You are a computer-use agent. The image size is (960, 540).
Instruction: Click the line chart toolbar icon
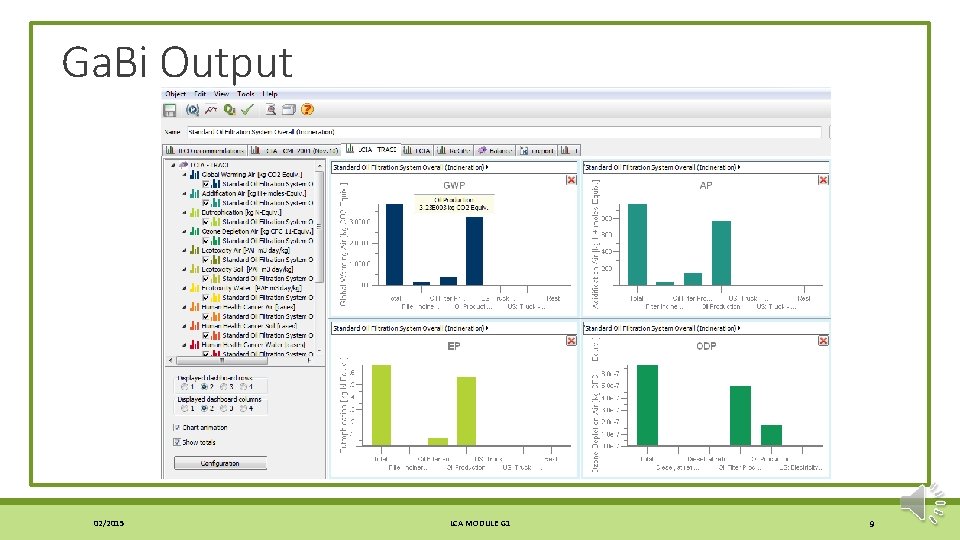click(x=211, y=110)
